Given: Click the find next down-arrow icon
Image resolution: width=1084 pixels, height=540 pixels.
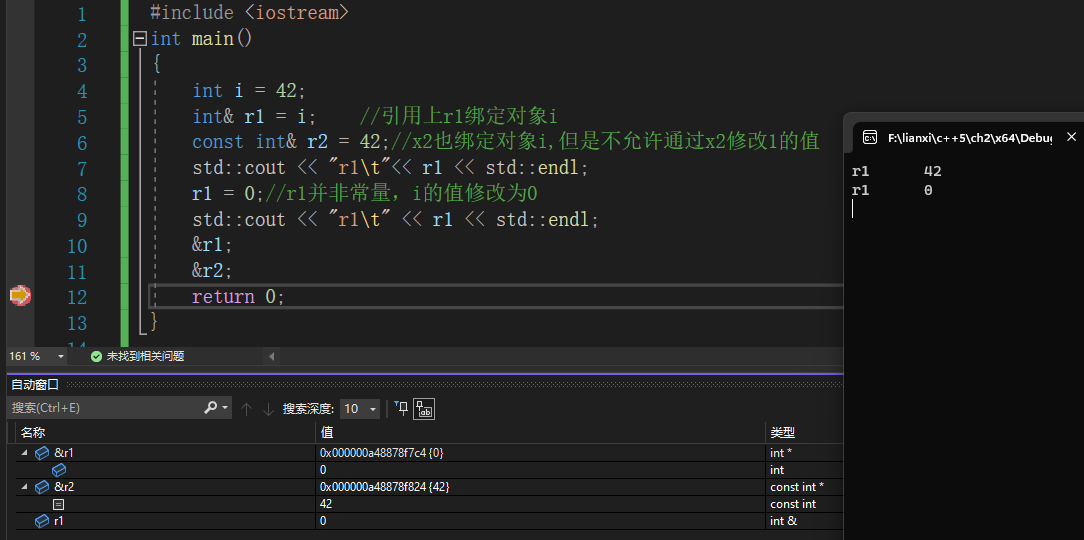Looking at the screenshot, I should pos(268,409).
